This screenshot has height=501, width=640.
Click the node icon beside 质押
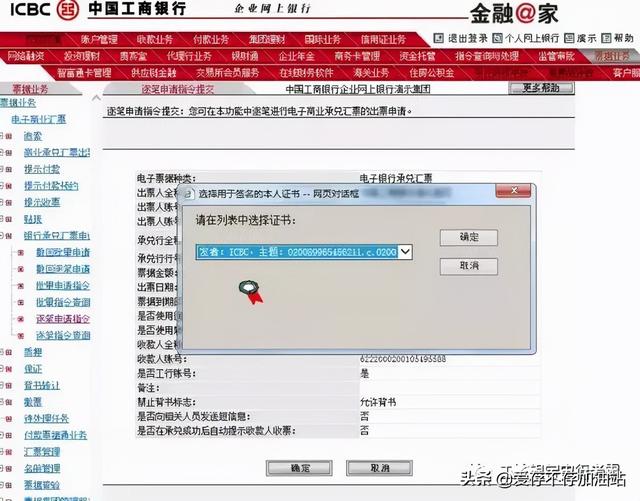[x=9, y=352]
